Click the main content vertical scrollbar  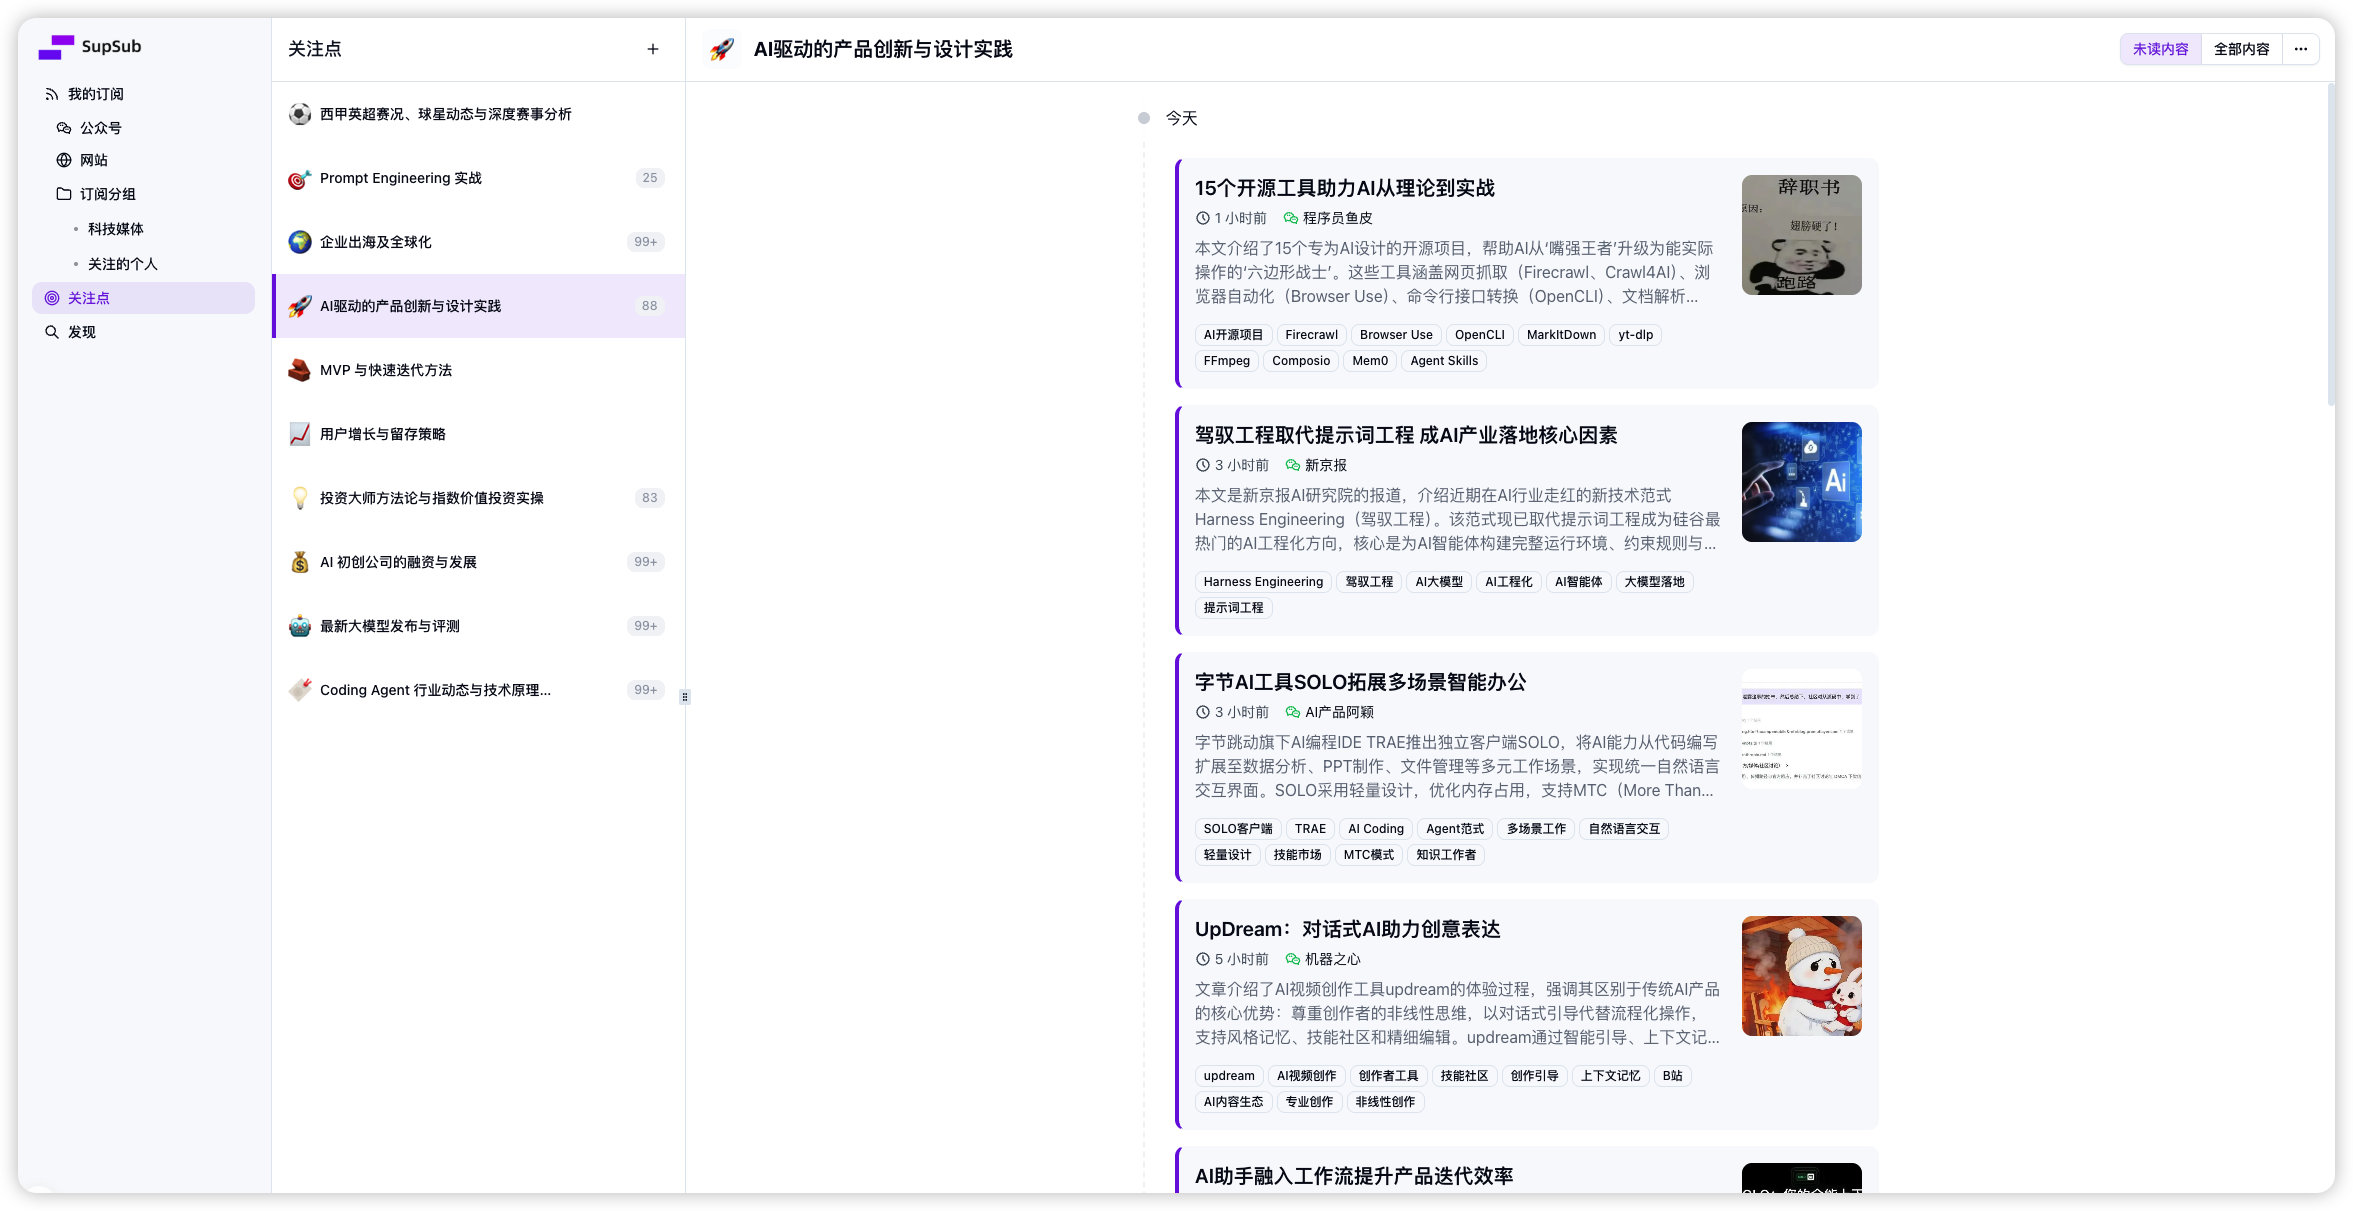[x=2330, y=245]
